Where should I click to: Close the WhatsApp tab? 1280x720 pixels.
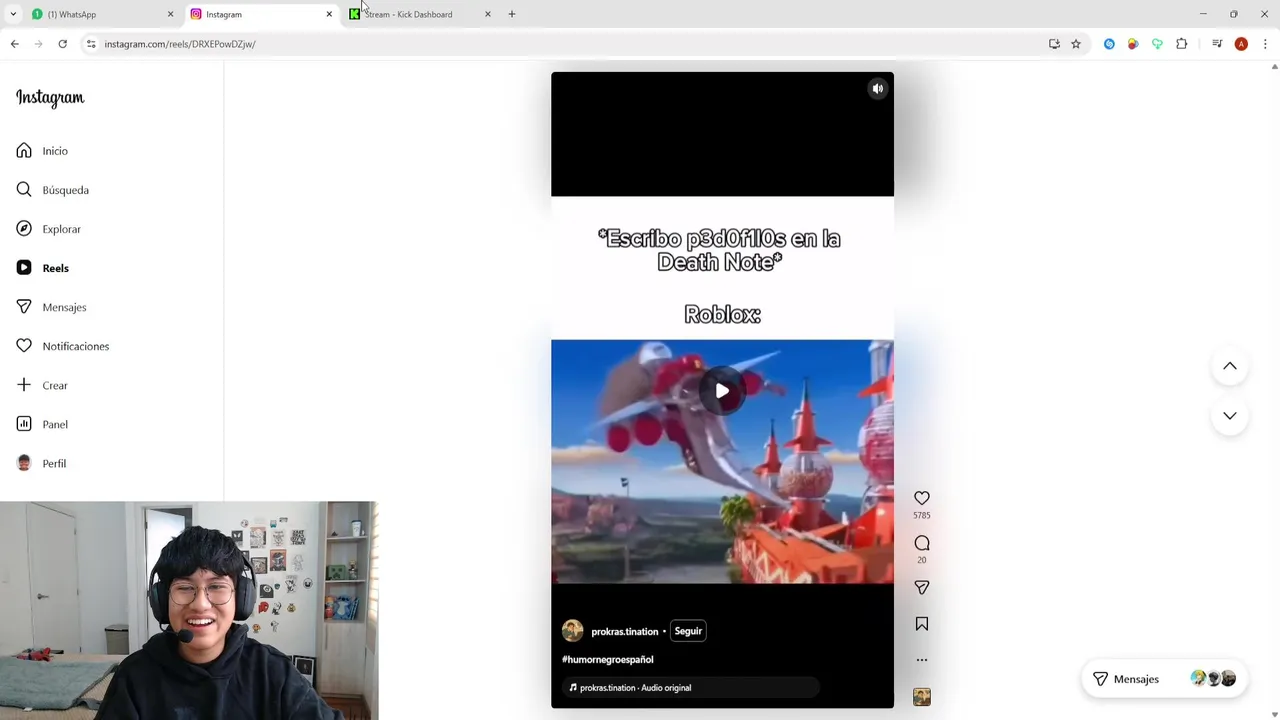[x=170, y=14]
